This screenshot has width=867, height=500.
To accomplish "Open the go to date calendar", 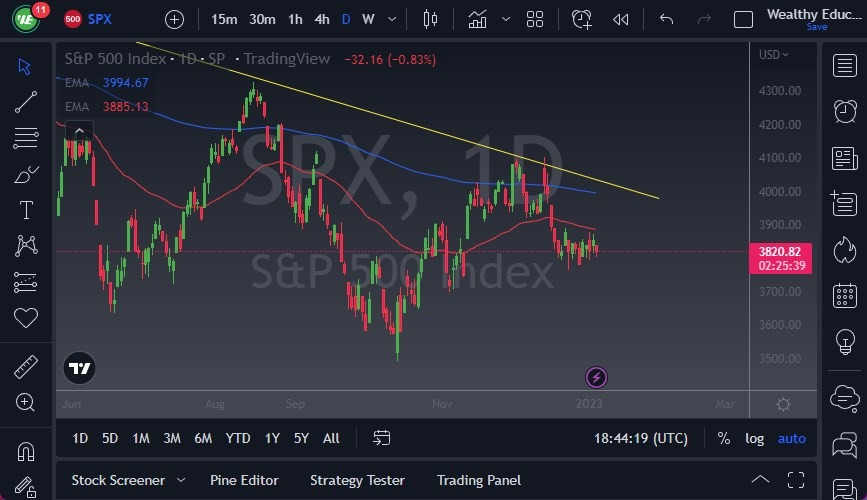I will point(382,438).
